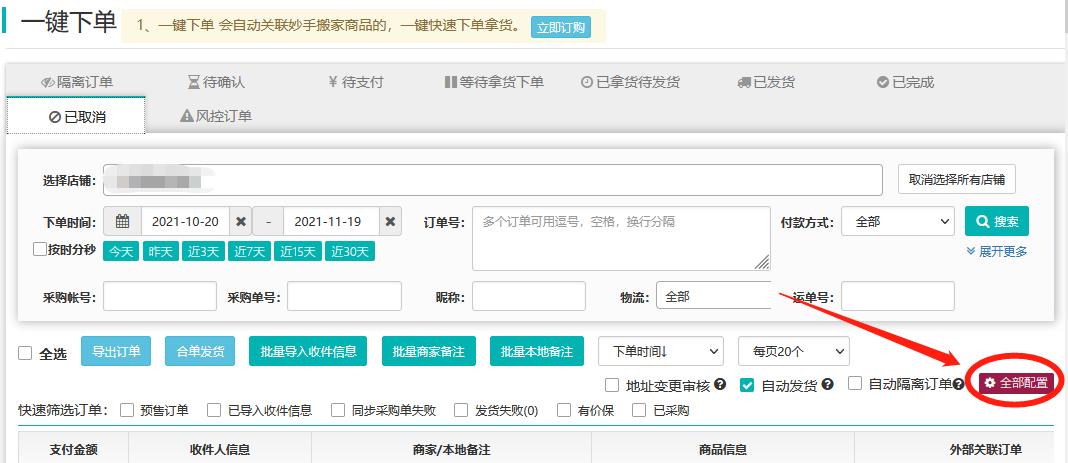The image size is (1068, 463).
Task: Filter by 预售订单 checkbox
Action: tap(127, 410)
